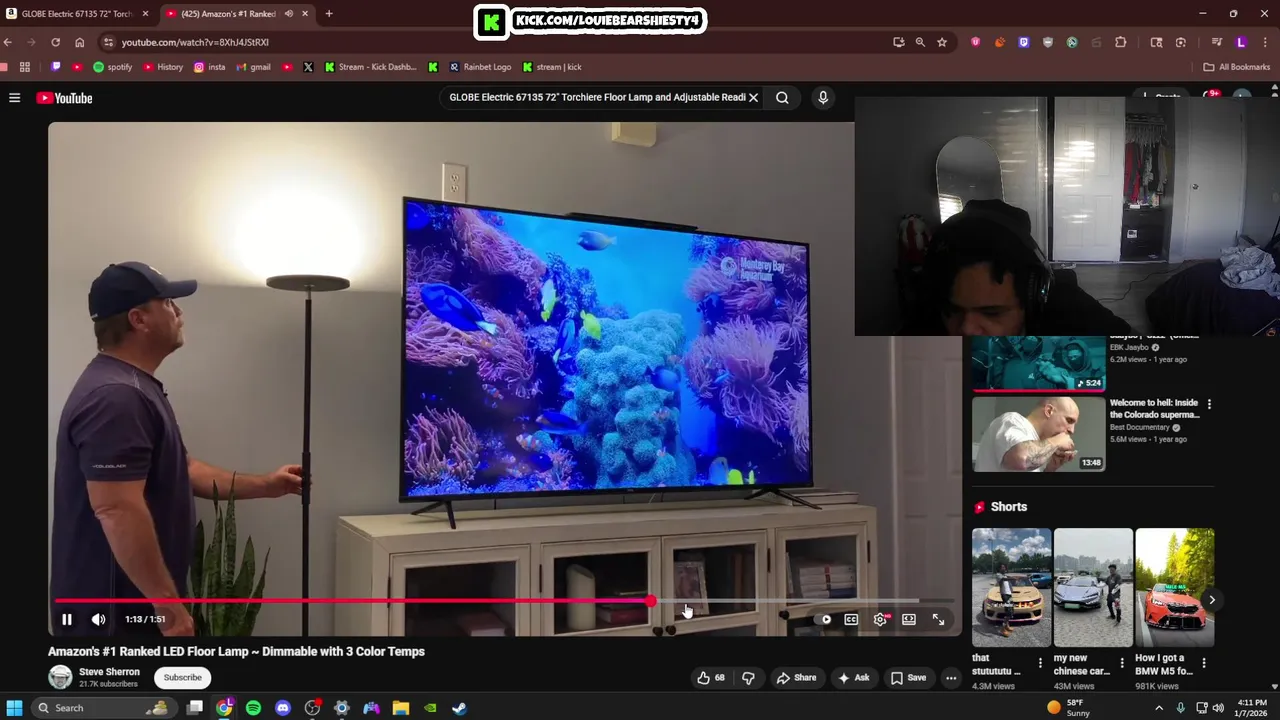Open the Windows Start menu
1280x720 pixels.
click(x=14, y=708)
